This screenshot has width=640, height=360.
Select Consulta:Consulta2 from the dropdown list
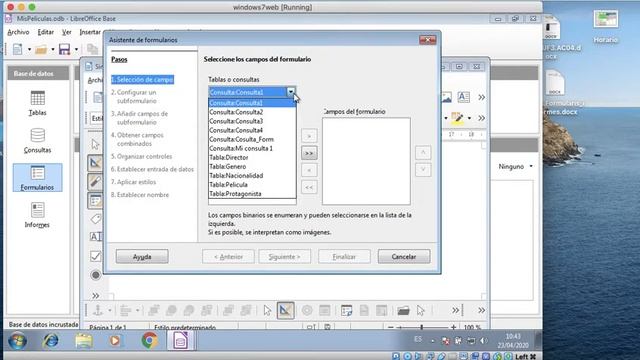(x=252, y=112)
